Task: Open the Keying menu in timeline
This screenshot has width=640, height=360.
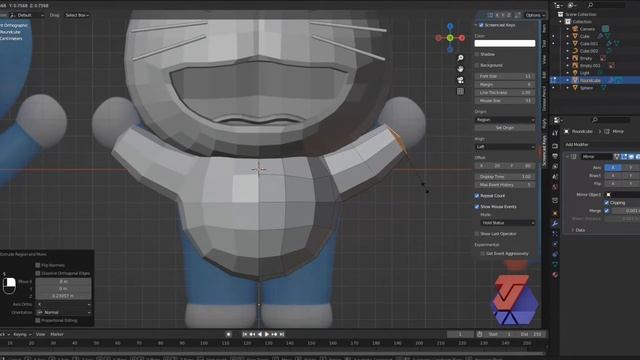Action: [22, 334]
